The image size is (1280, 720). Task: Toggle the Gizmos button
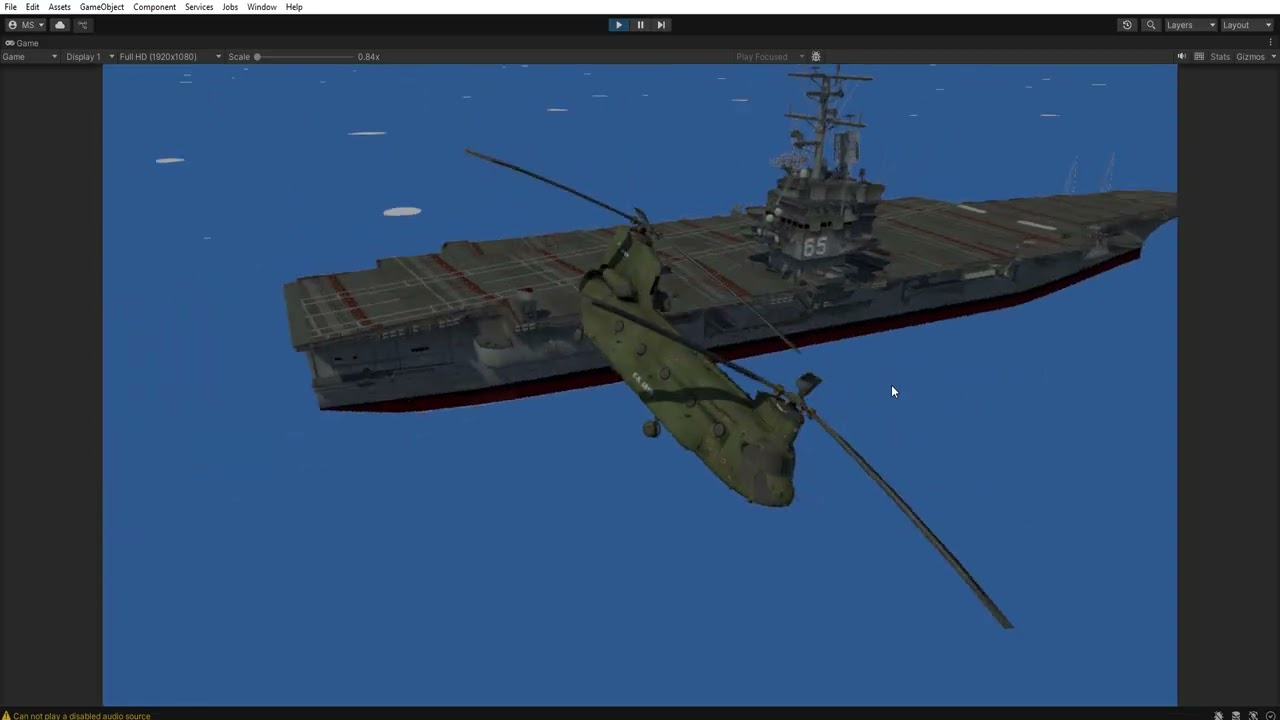pos(1250,57)
